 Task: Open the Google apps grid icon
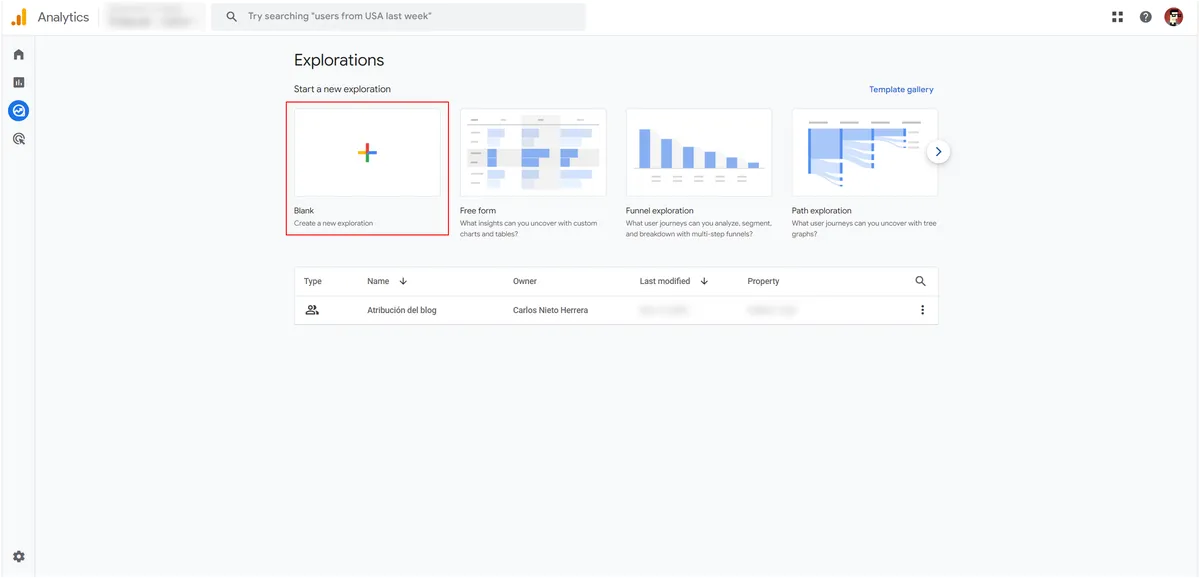1118,17
